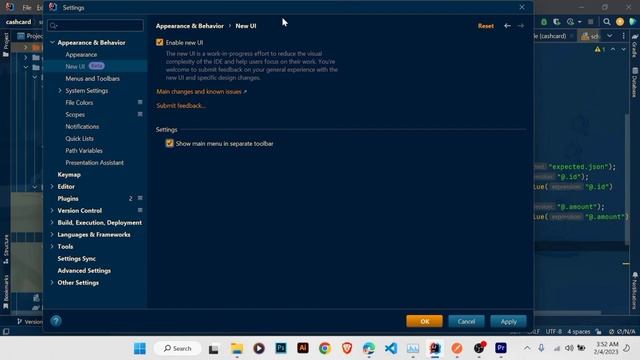640x360 pixels.
Task: Click the Apply button
Action: coord(509,321)
